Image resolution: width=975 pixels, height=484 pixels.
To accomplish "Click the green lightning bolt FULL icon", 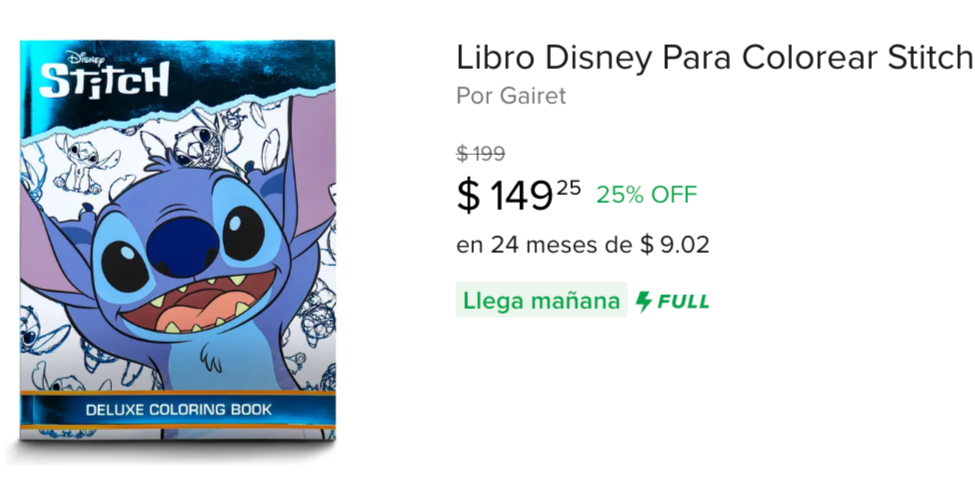I will coord(644,302).
